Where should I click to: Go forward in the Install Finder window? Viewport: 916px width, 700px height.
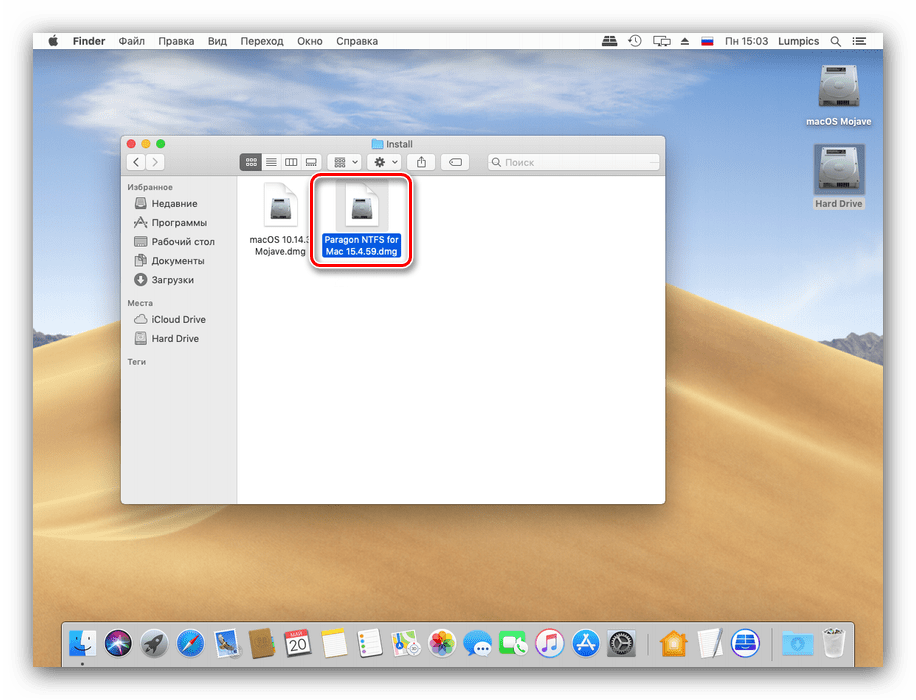click(x=155, y=162)
